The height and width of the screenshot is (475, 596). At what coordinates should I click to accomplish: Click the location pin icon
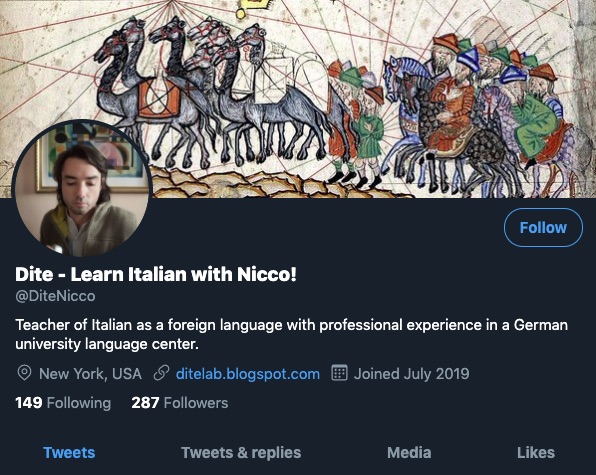(24, 374)
